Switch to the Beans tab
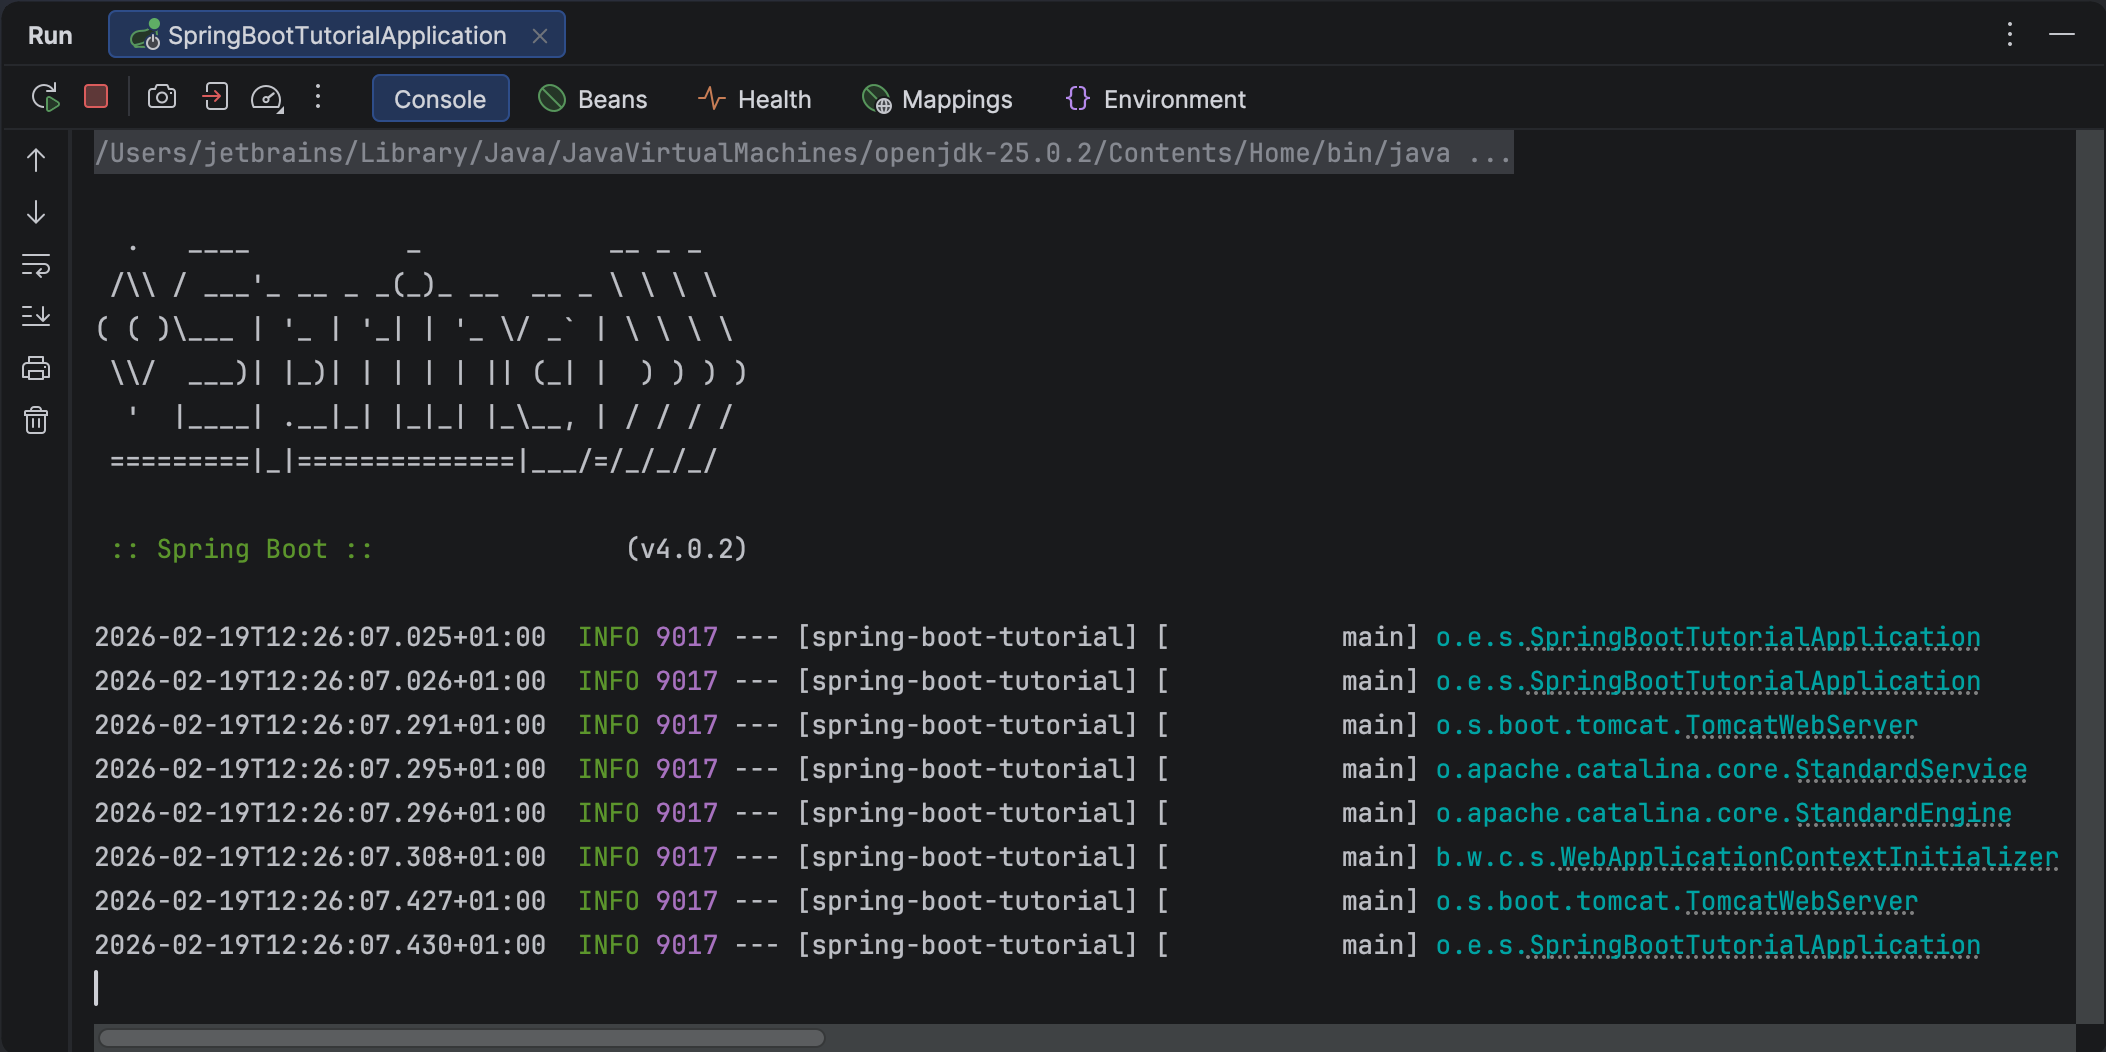This screenshot has height=1052, width=2106. [592, 99]
